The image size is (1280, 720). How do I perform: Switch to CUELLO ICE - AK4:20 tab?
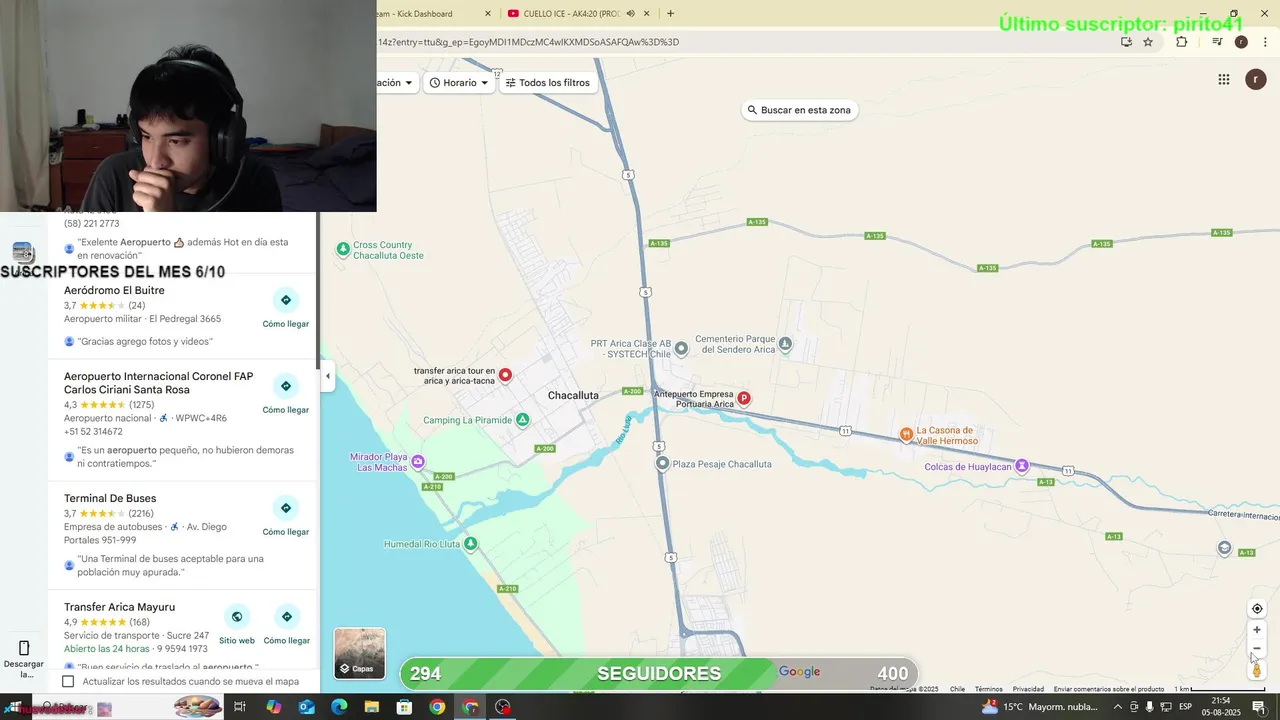coord(572,13)
